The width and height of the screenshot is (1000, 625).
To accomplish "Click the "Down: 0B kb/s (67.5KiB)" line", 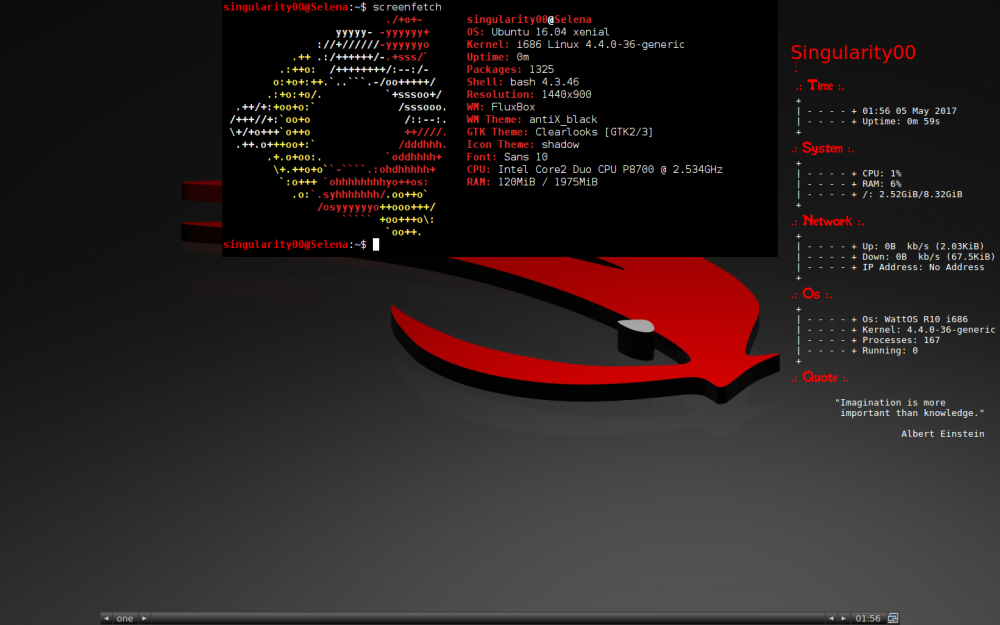I will [x=929, y=257].
